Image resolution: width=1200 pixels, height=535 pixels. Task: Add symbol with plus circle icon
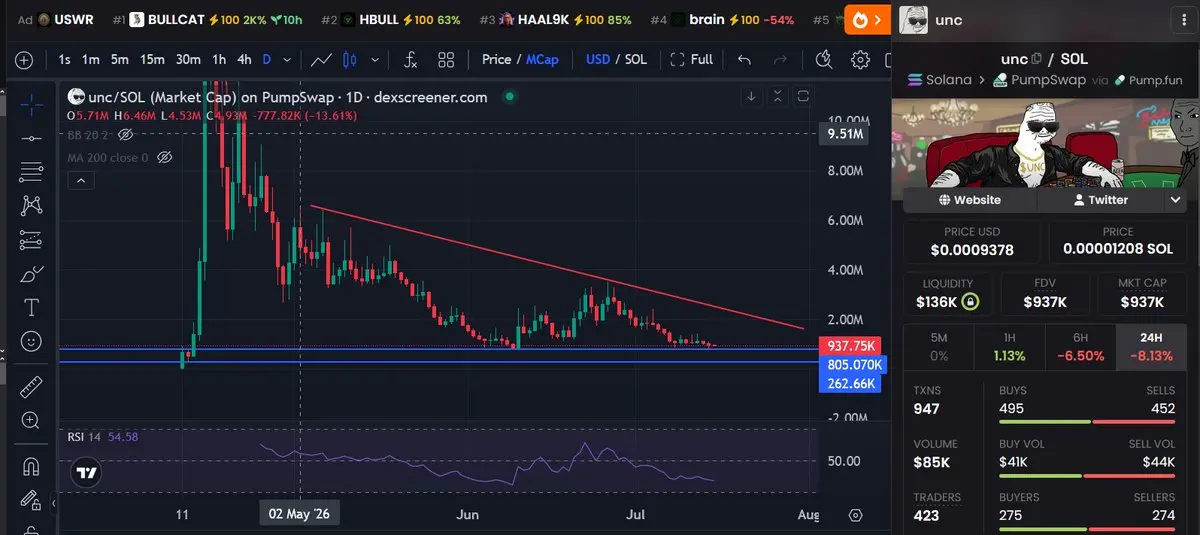pos(24,60)
